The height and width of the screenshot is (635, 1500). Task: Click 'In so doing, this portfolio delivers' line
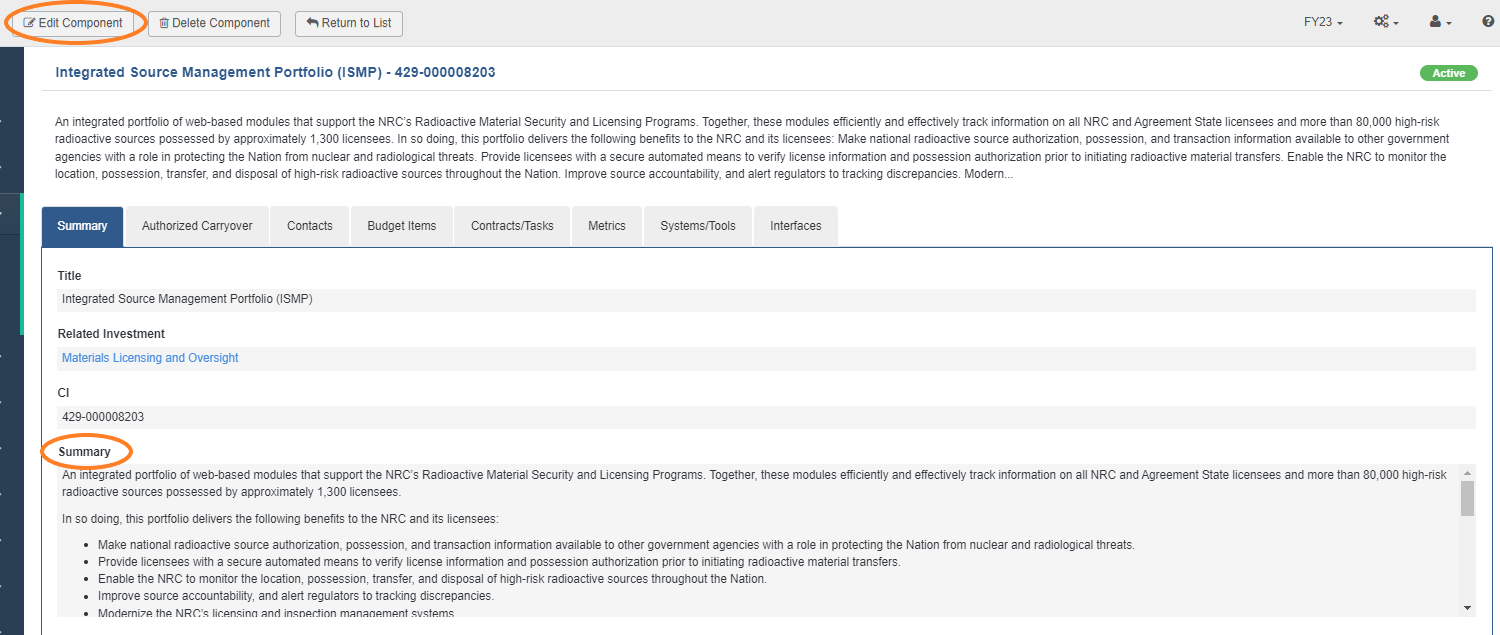click(x=280, y=519)
